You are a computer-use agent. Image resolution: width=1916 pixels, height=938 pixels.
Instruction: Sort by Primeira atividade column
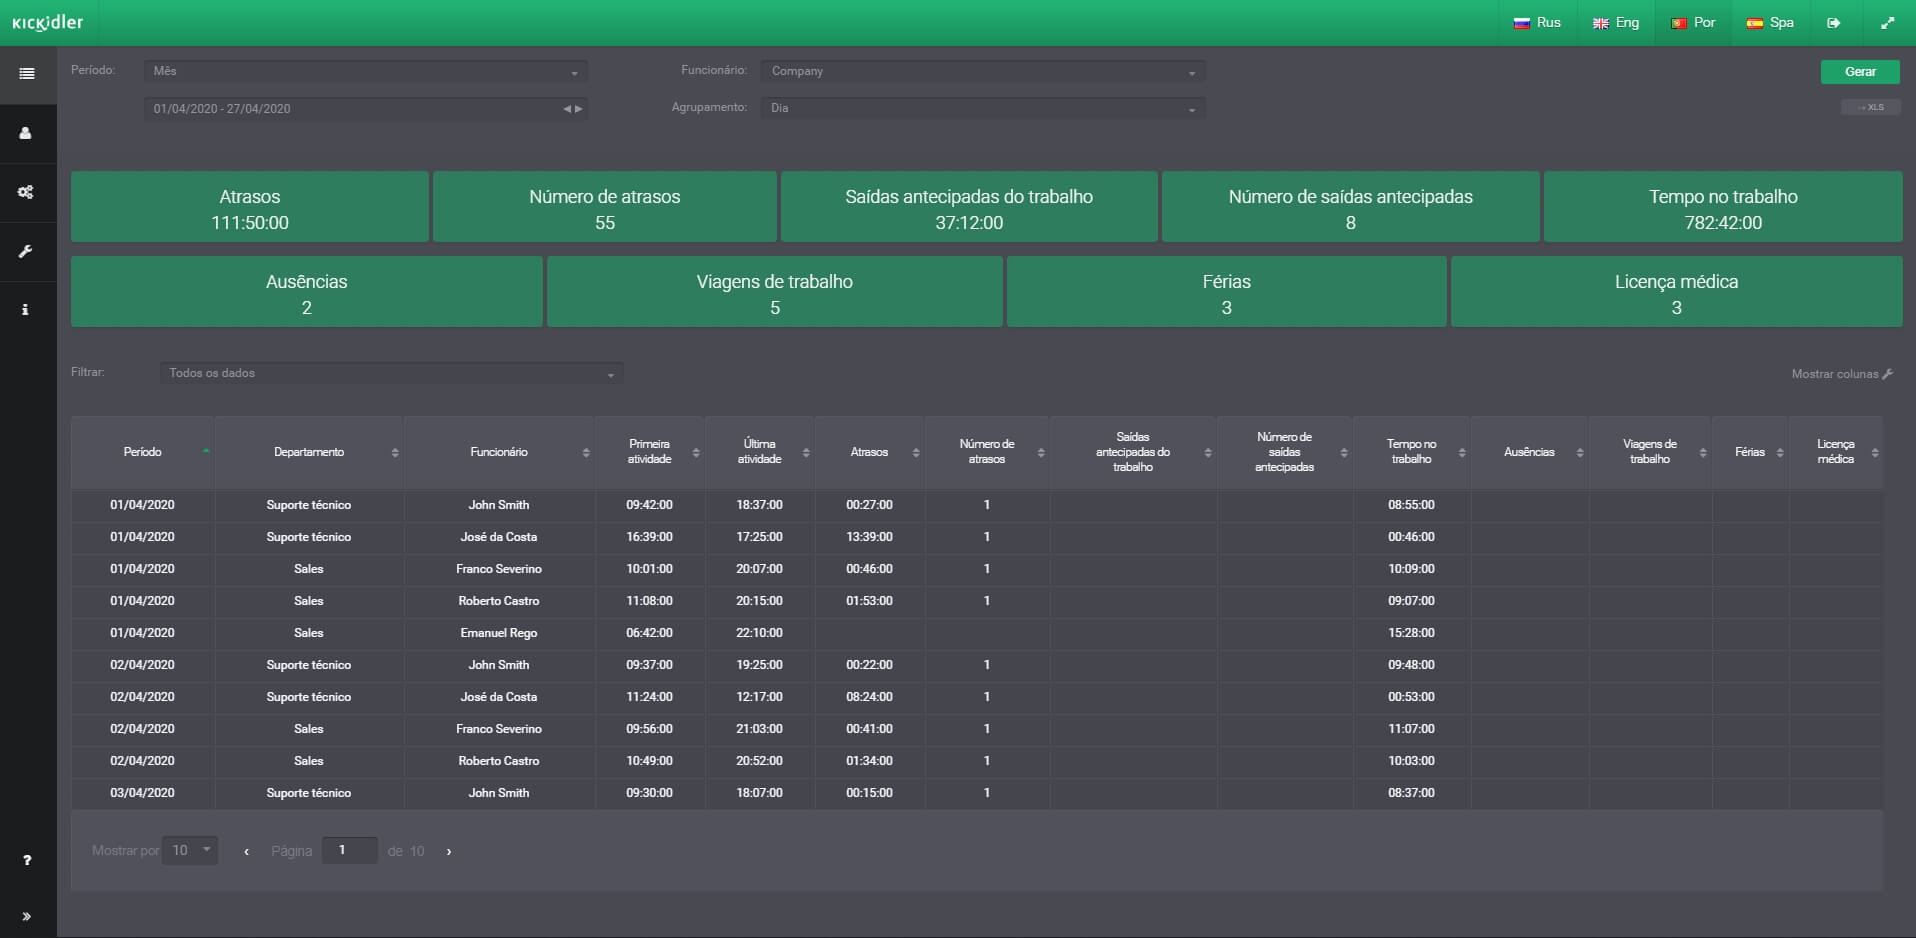pos(650,452)
